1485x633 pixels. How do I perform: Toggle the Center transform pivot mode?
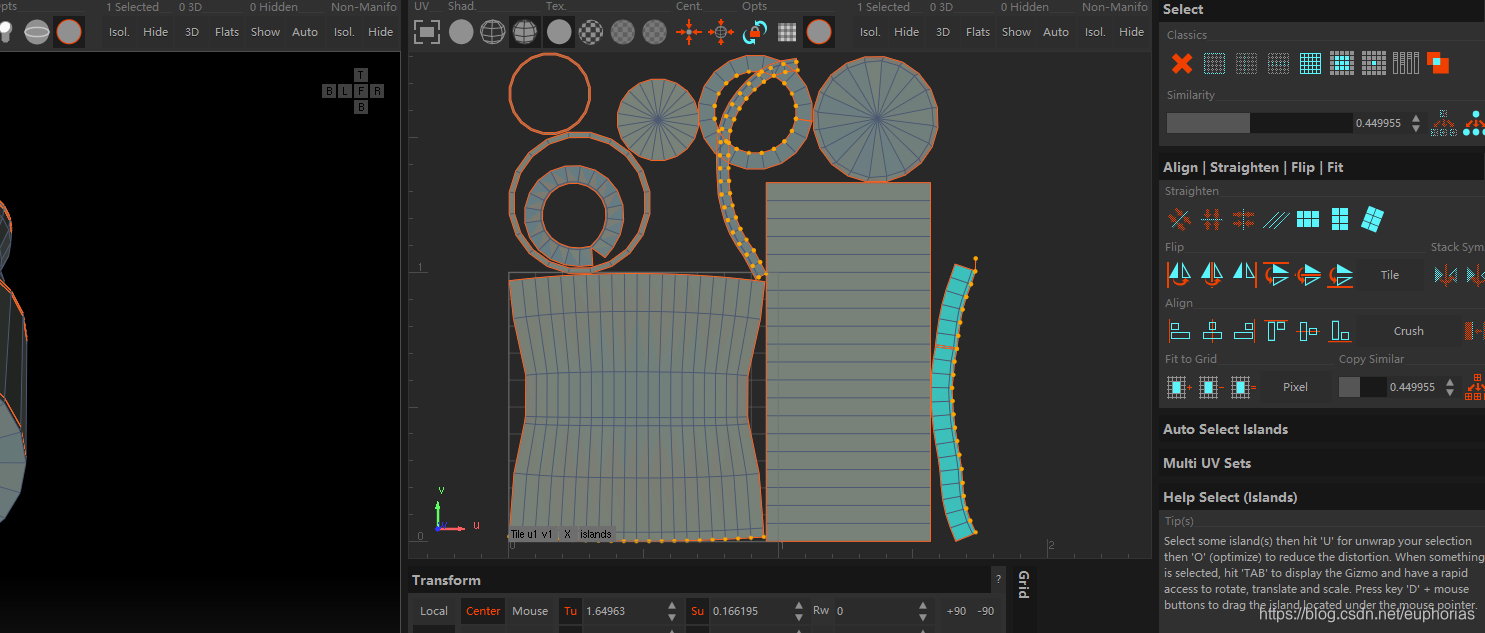pos(483,611)
